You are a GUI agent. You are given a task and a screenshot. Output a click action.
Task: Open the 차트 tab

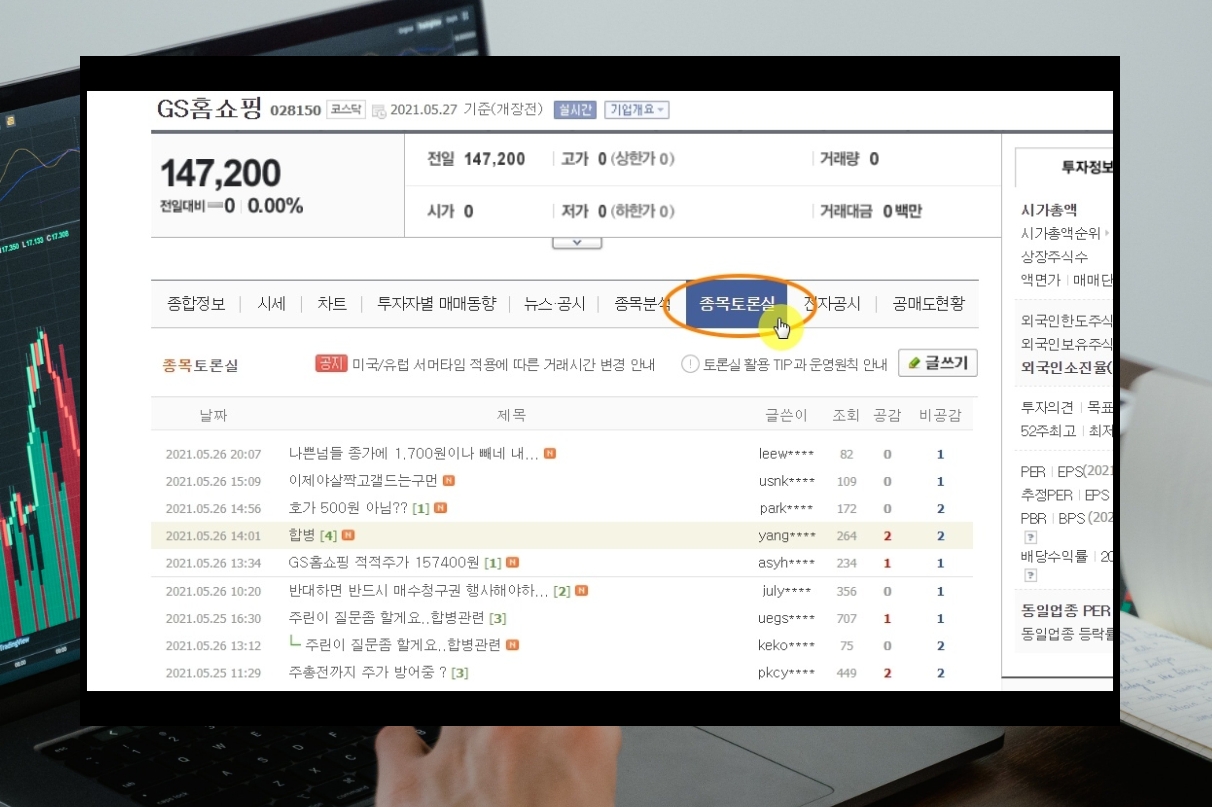[x=332, y=304]
